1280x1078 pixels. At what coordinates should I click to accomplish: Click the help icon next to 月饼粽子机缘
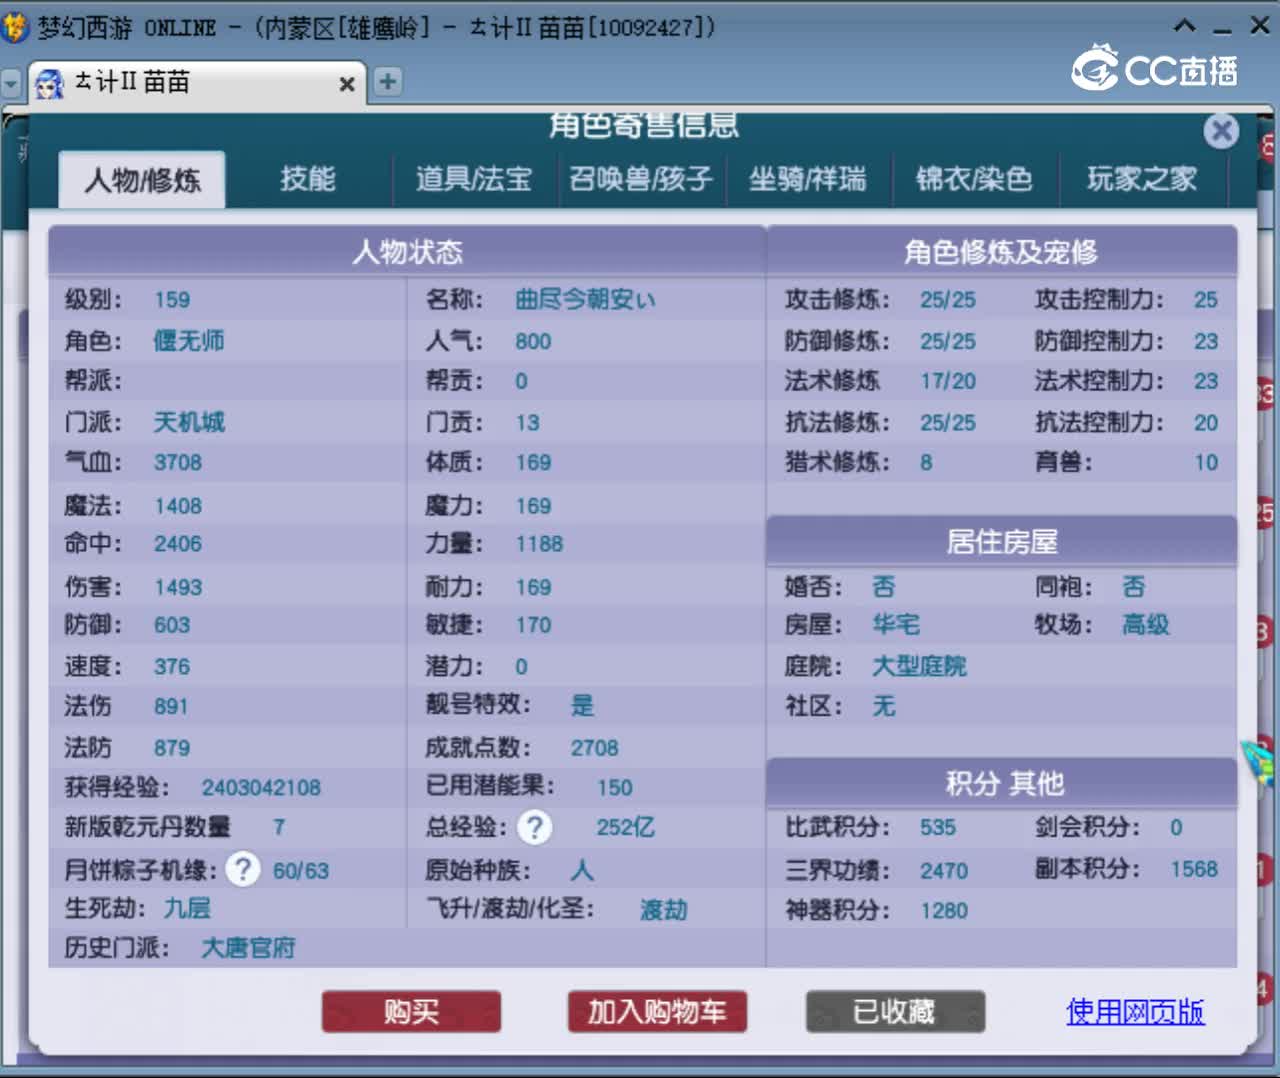click(x=243, y=869)
